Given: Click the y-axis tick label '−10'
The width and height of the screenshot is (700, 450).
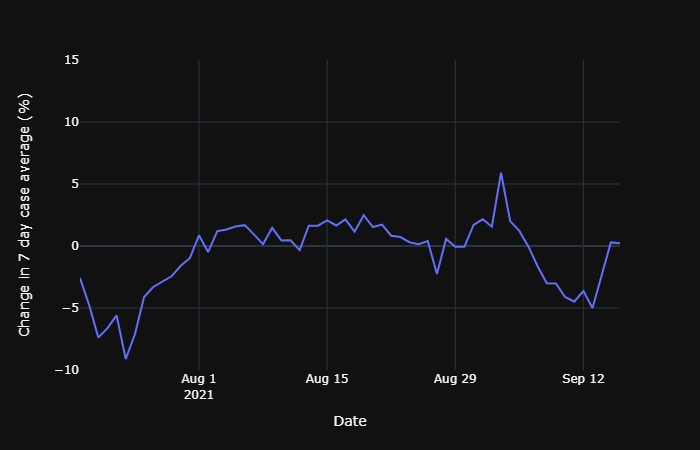Looking at the screenshot, I should click(67, 370).
